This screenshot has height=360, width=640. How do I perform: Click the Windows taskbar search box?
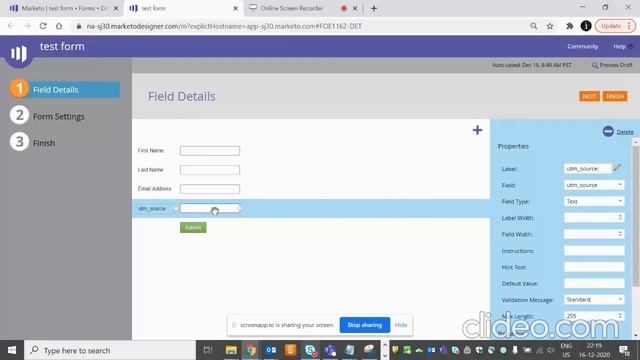110,350
